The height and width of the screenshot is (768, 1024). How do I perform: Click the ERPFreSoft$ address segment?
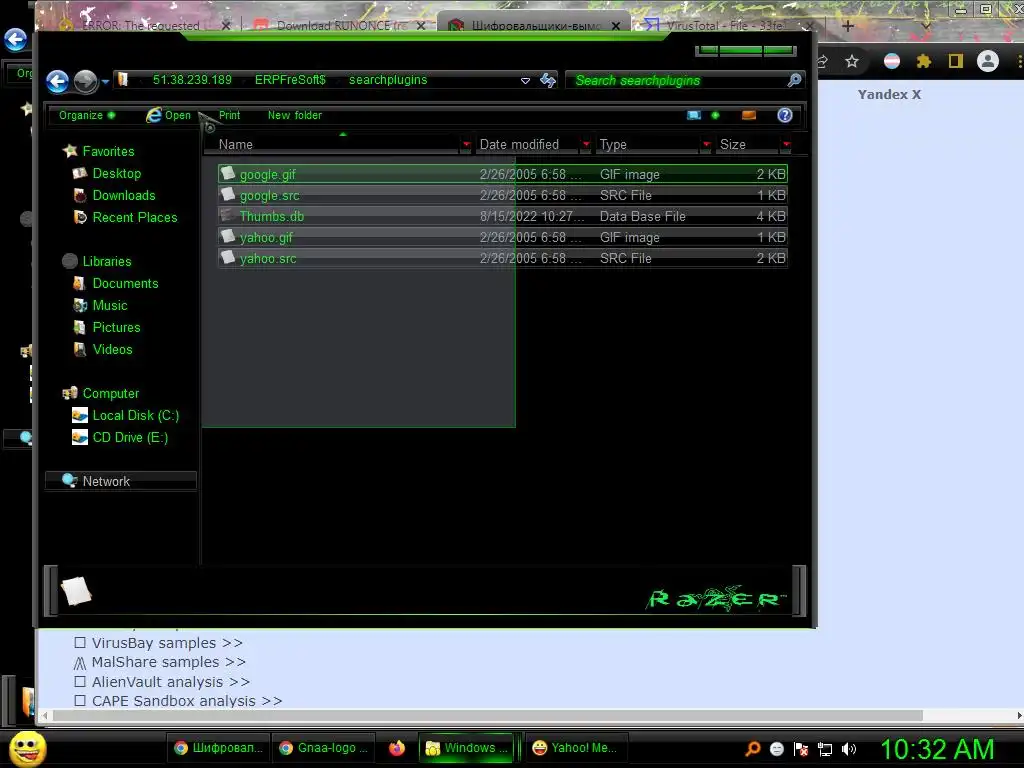290,80
